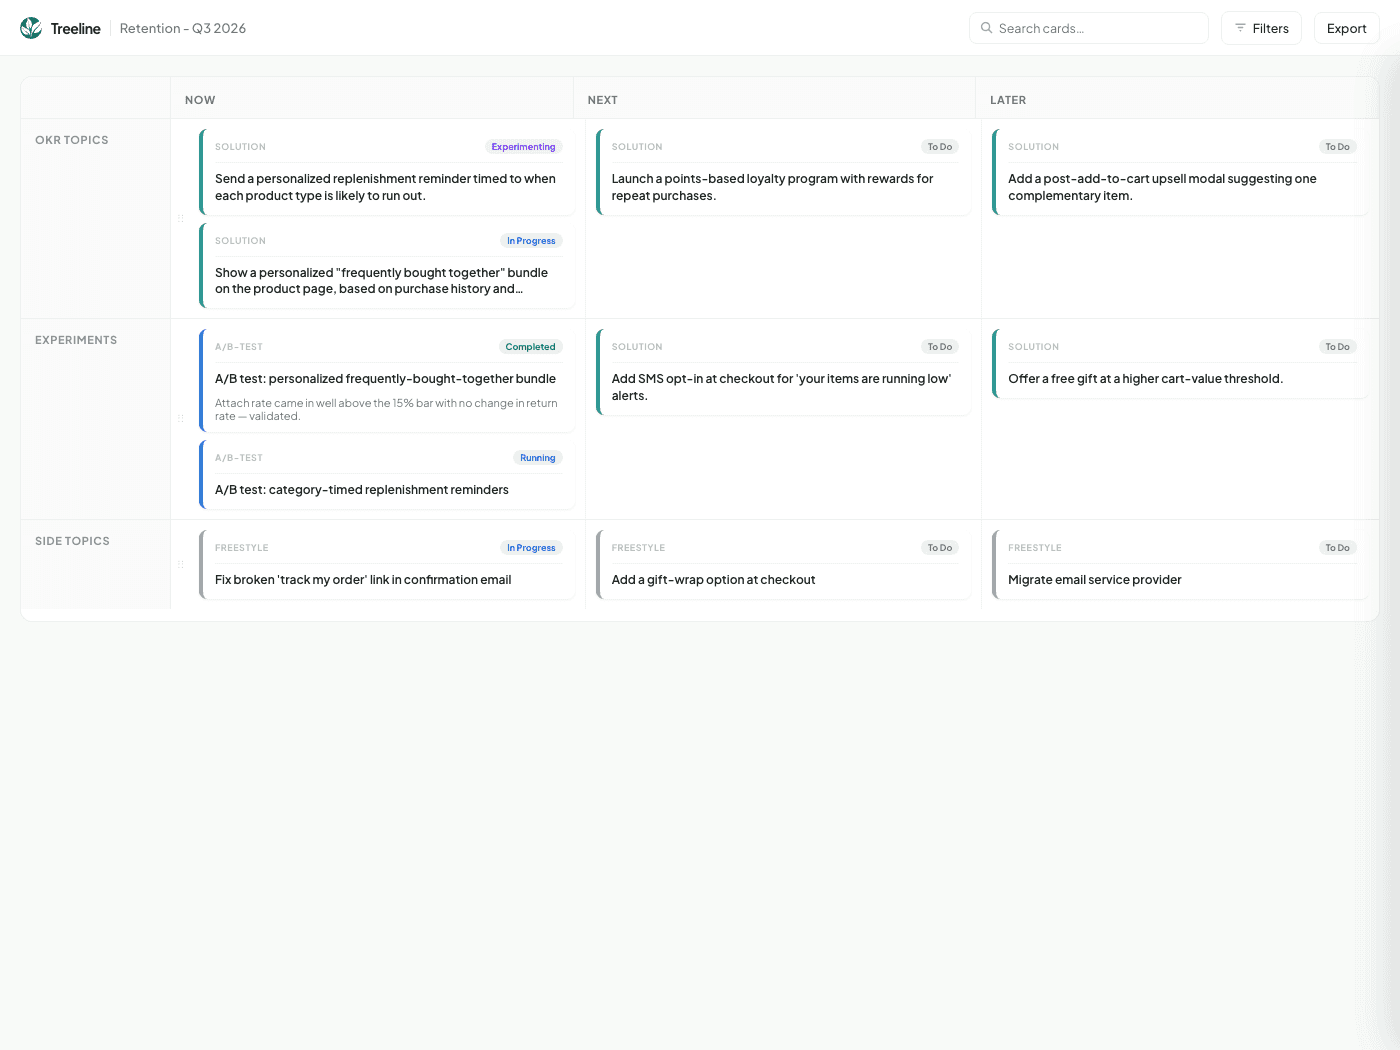Open To Do status on gift-wrap card
The width and height of the screenshot is (1400, 1050).
940,548
